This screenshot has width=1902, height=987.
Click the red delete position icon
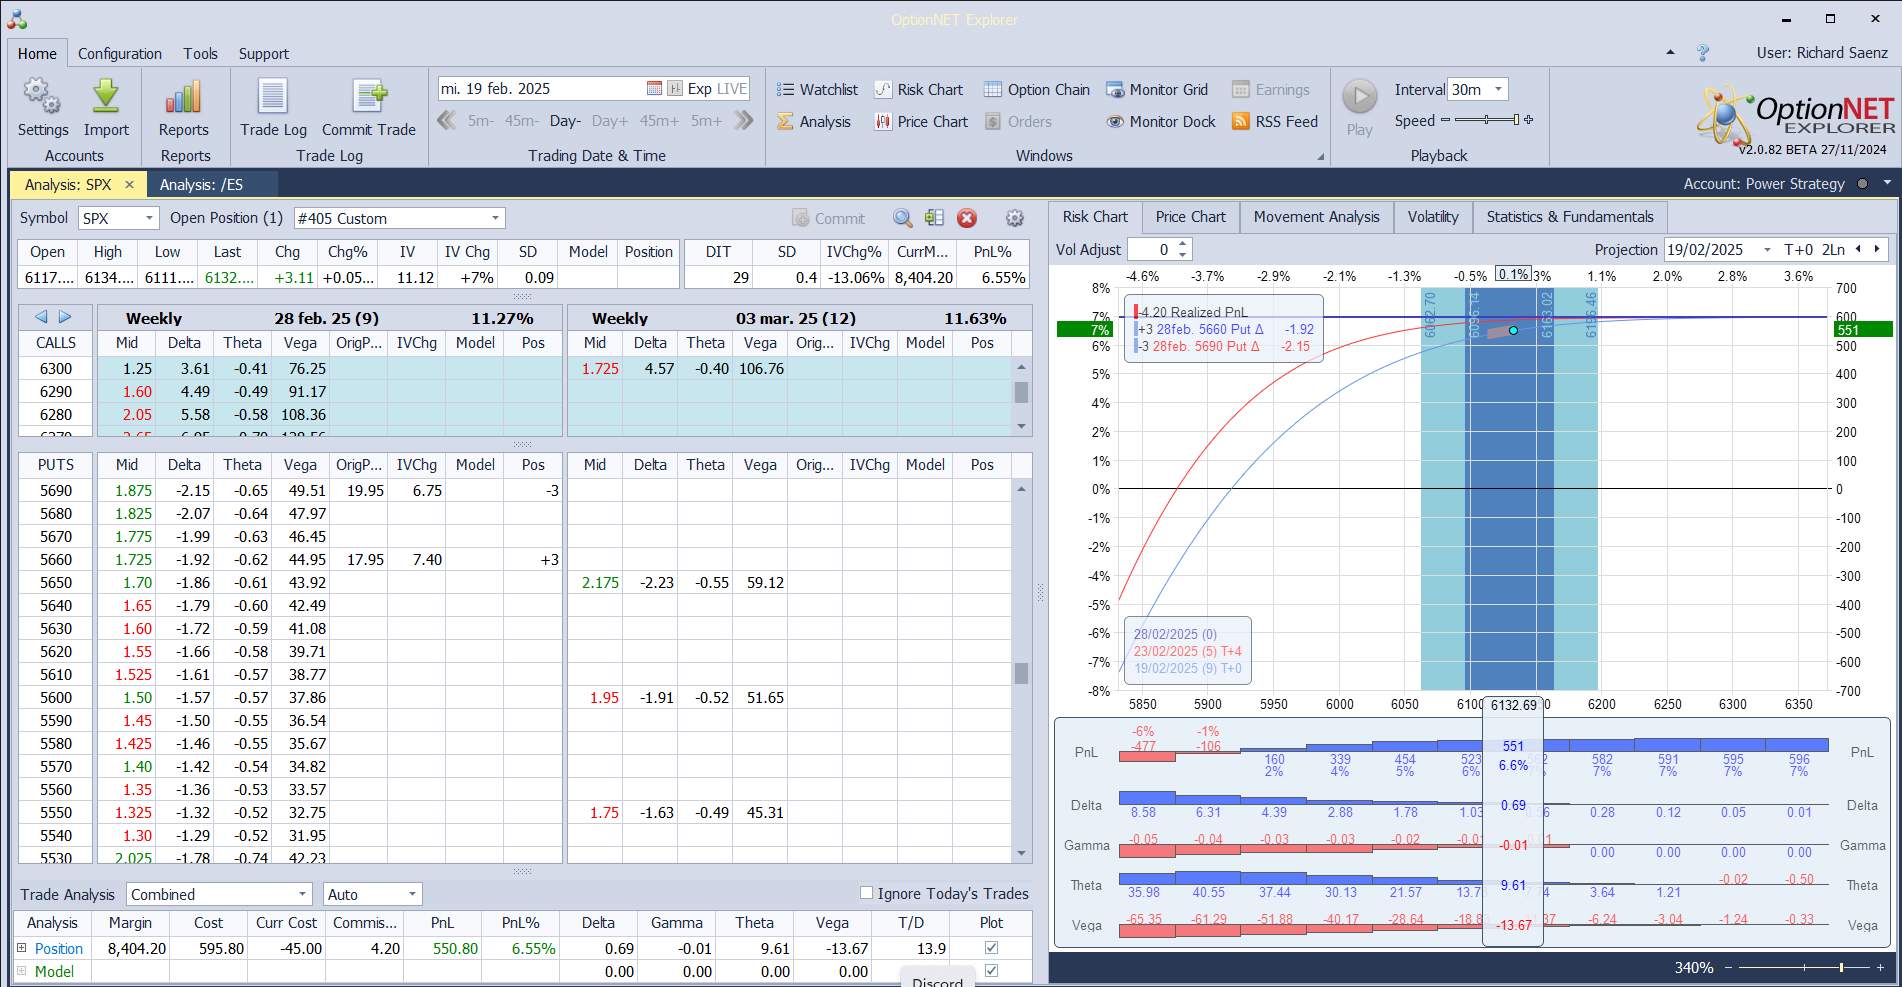967,218
